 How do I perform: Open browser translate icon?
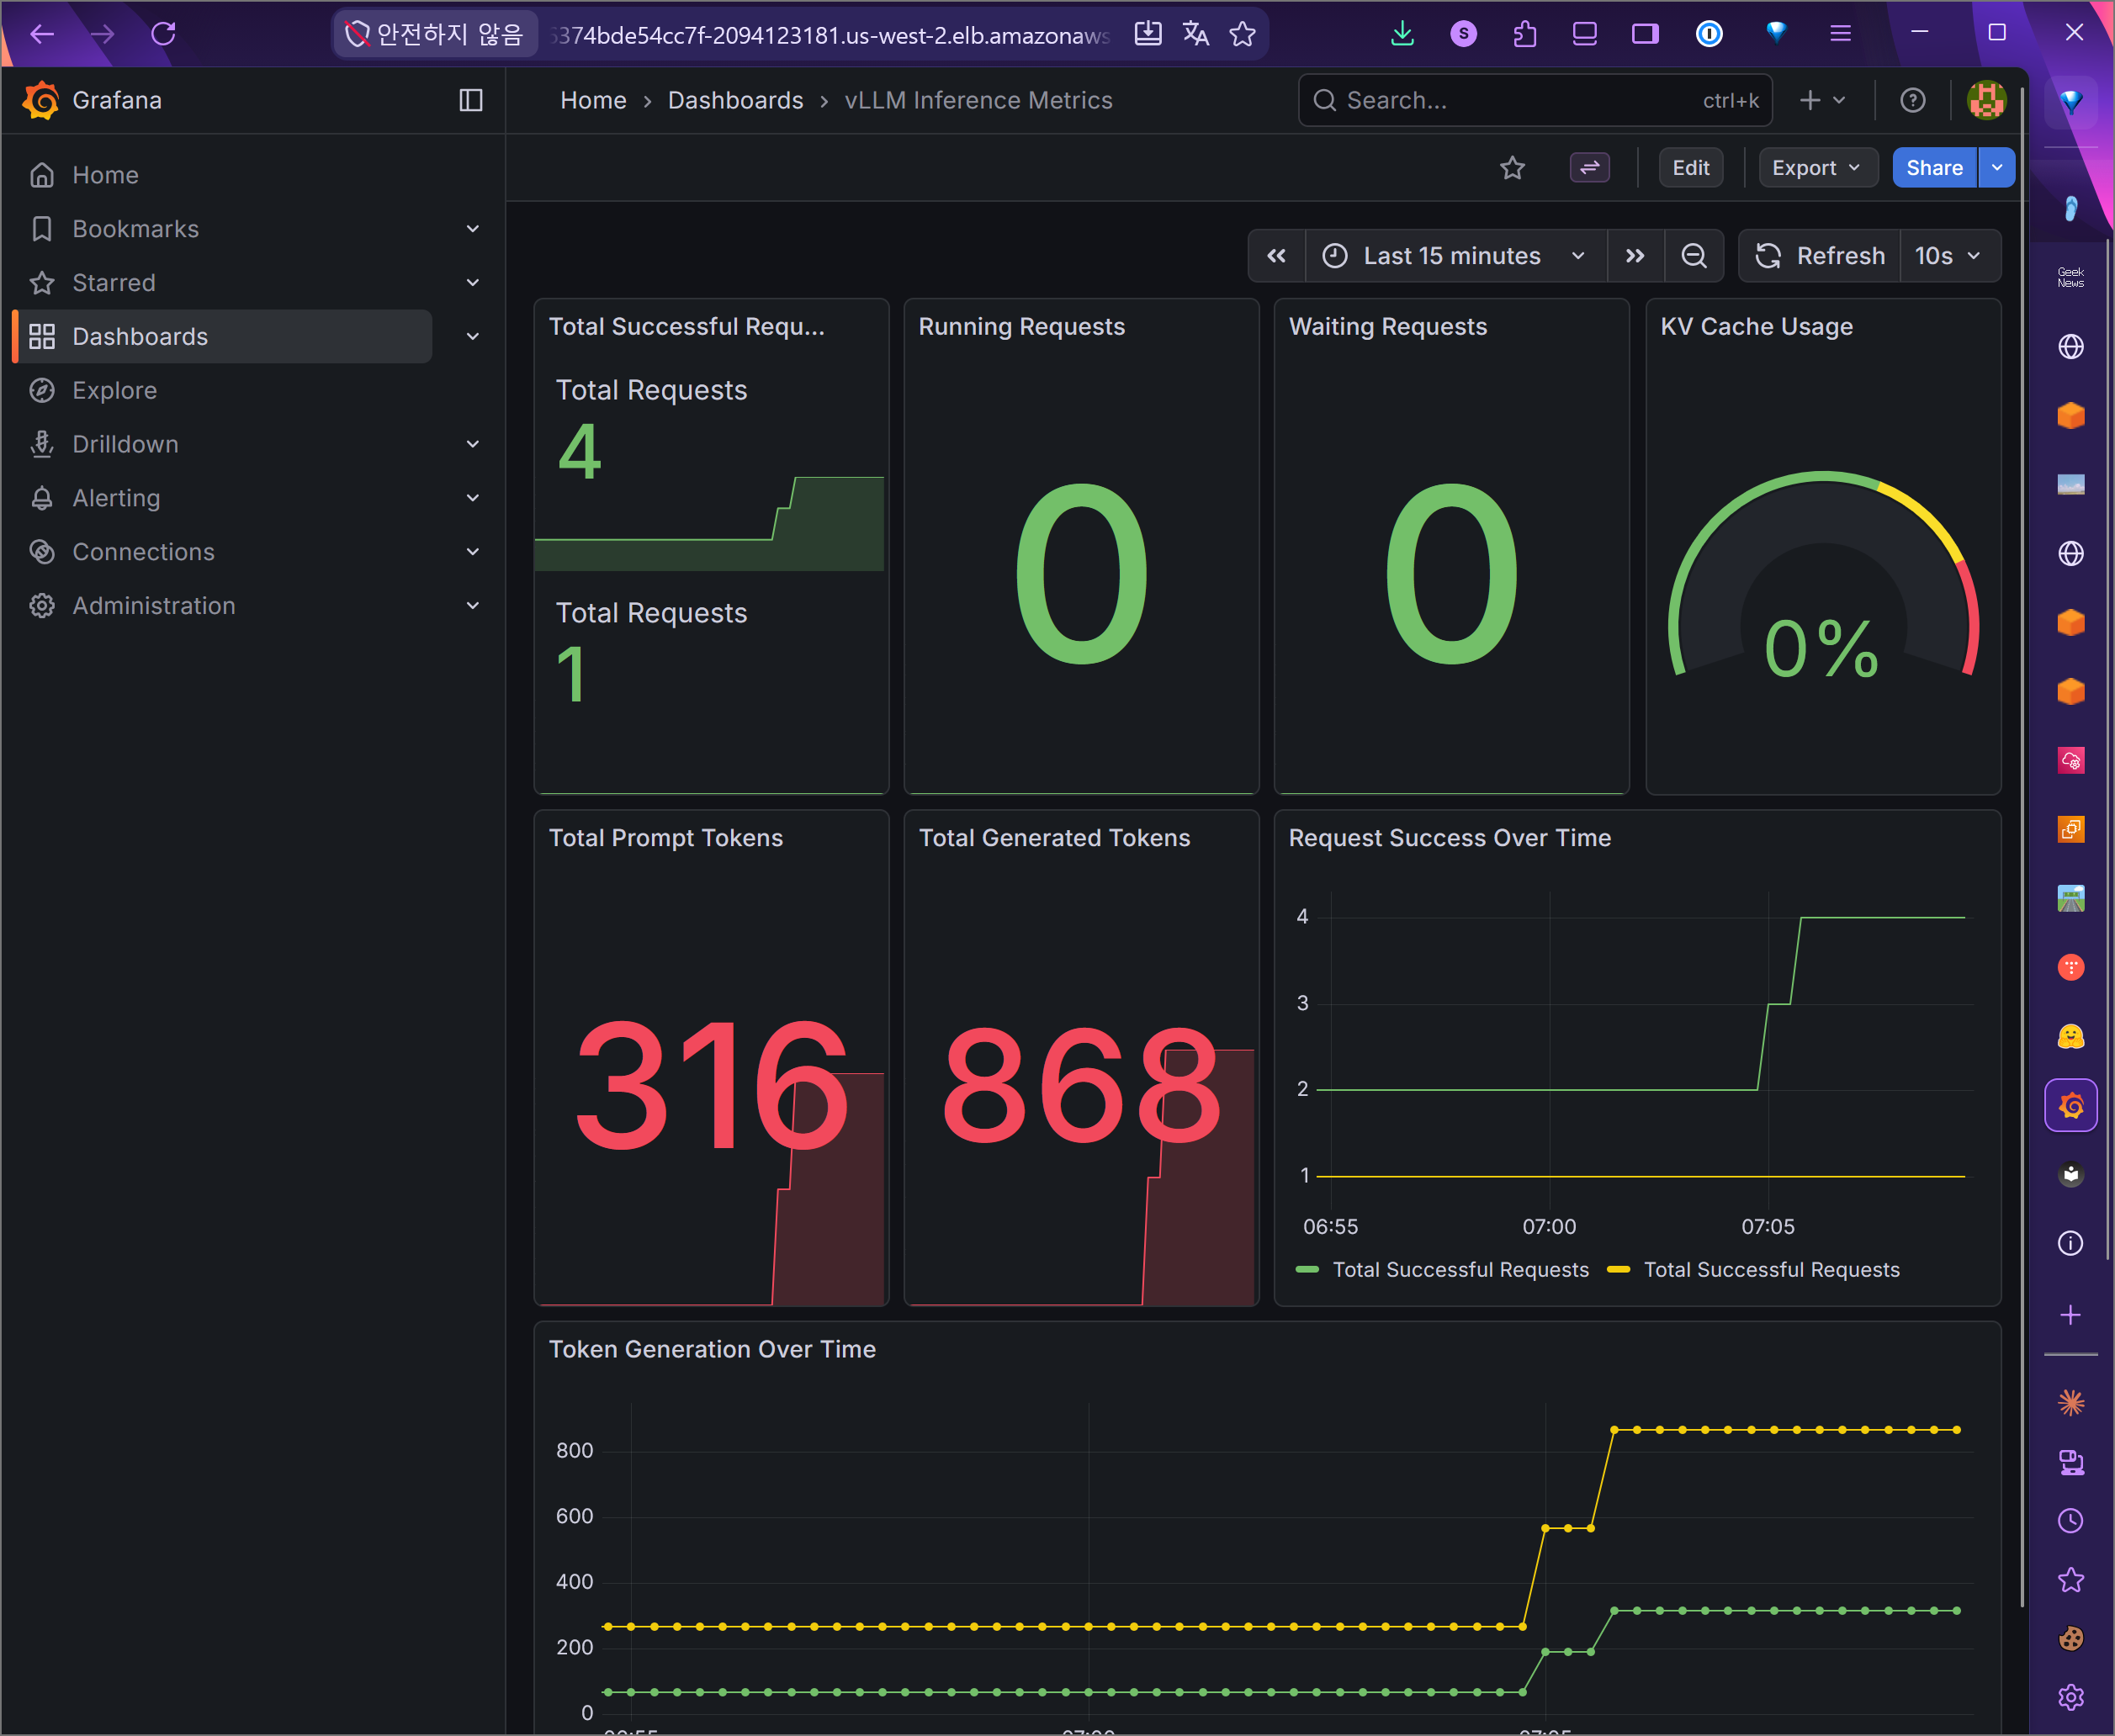click(1195, 34)
